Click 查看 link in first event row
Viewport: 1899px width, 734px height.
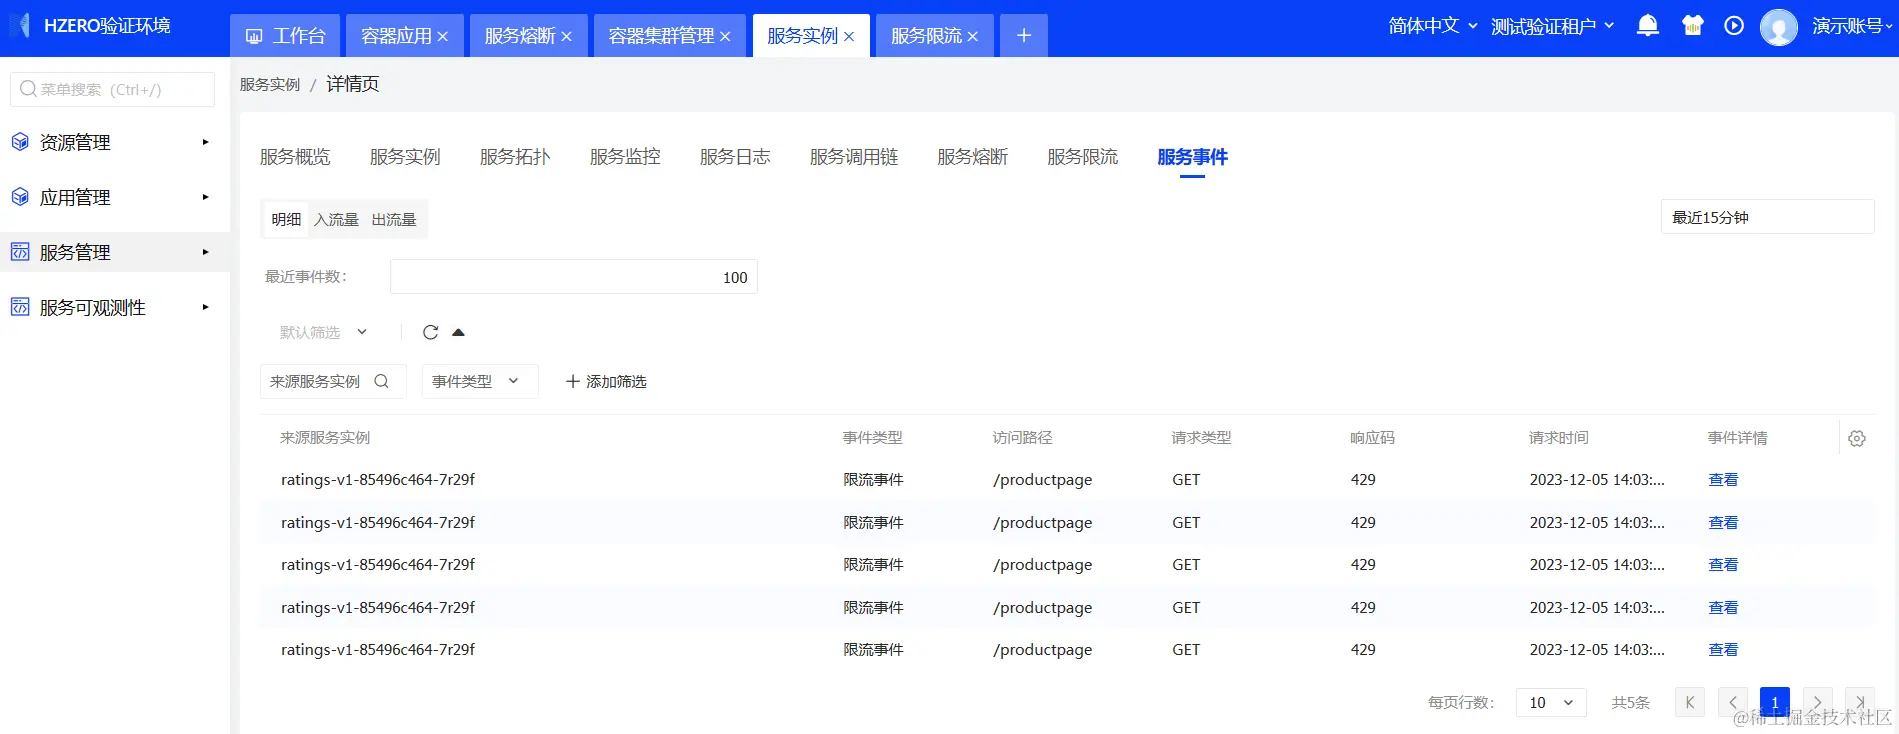pos(1723,480)
